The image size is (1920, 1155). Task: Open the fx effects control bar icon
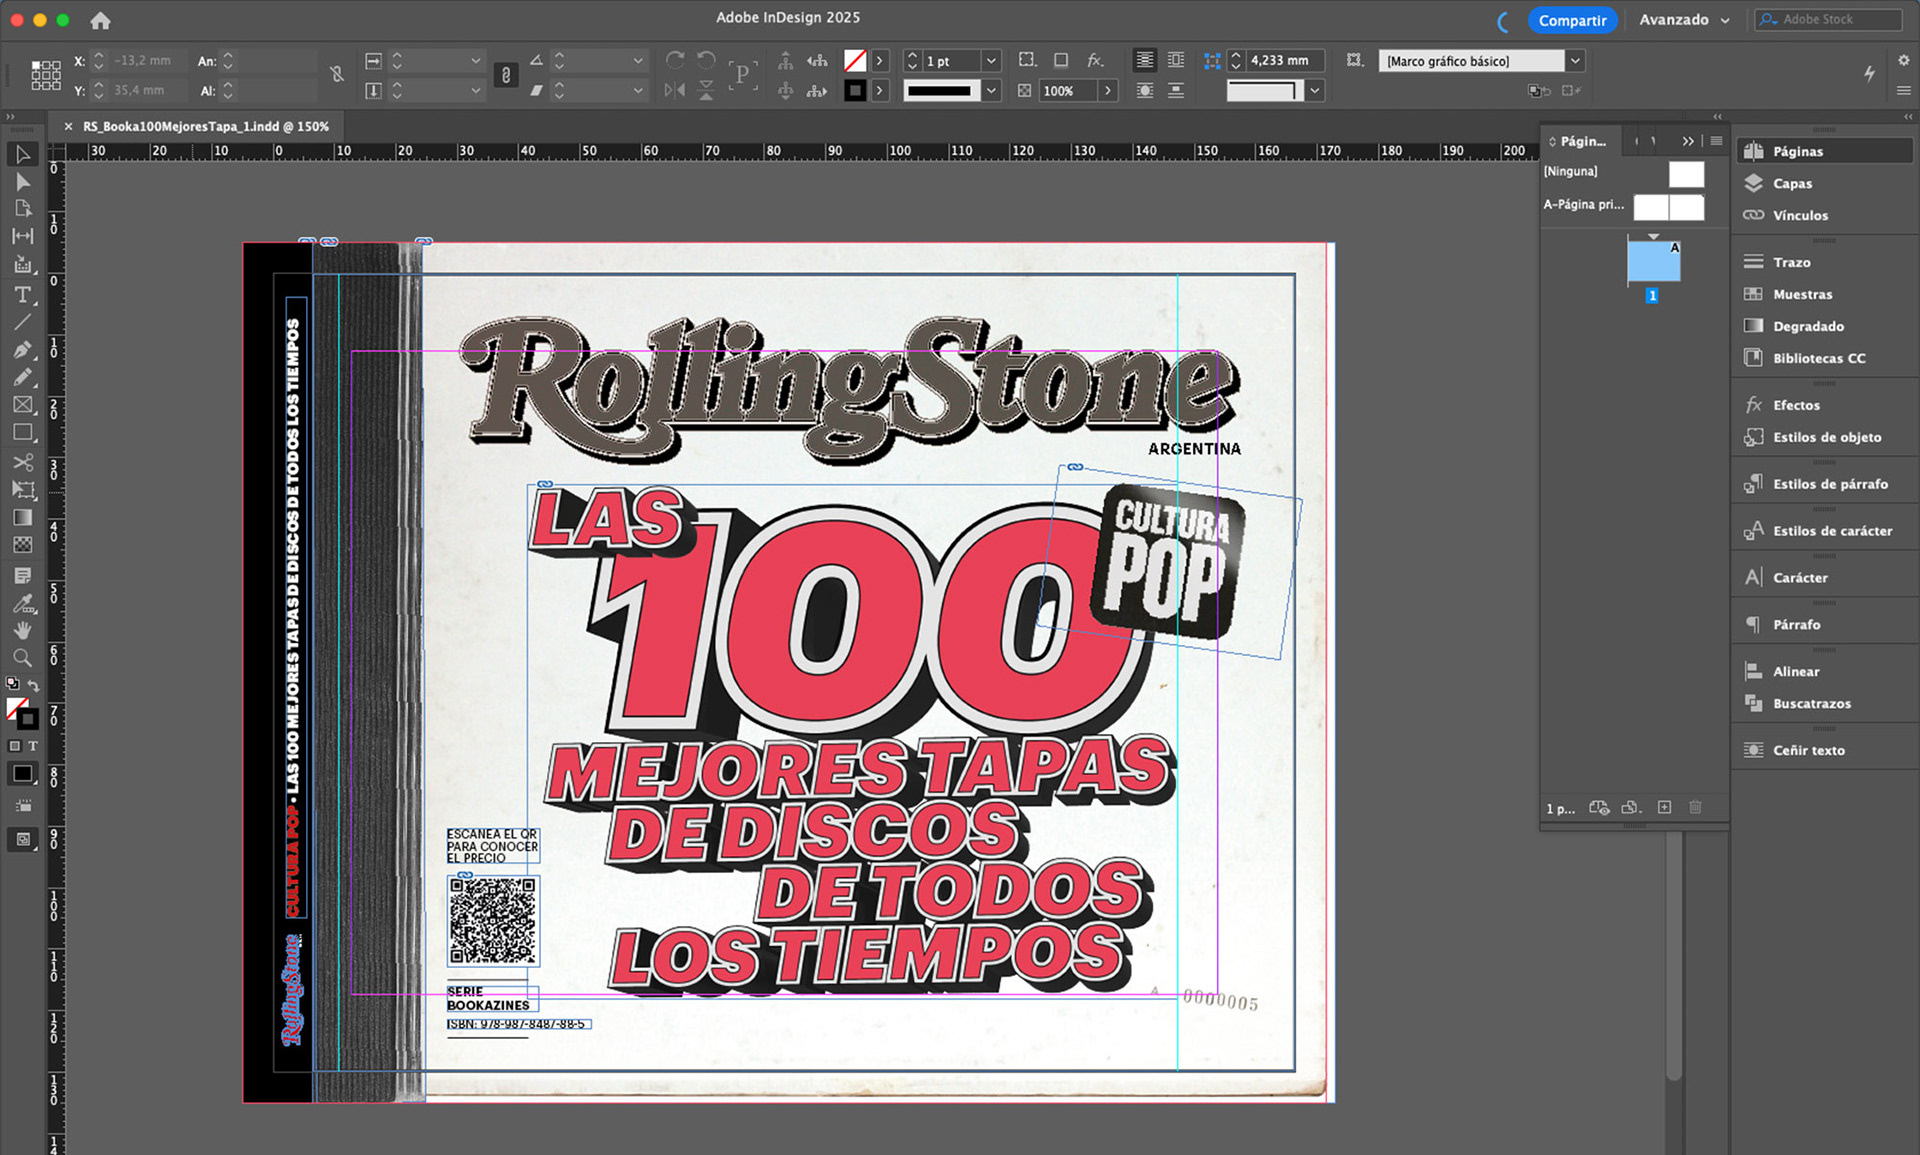1095,60
